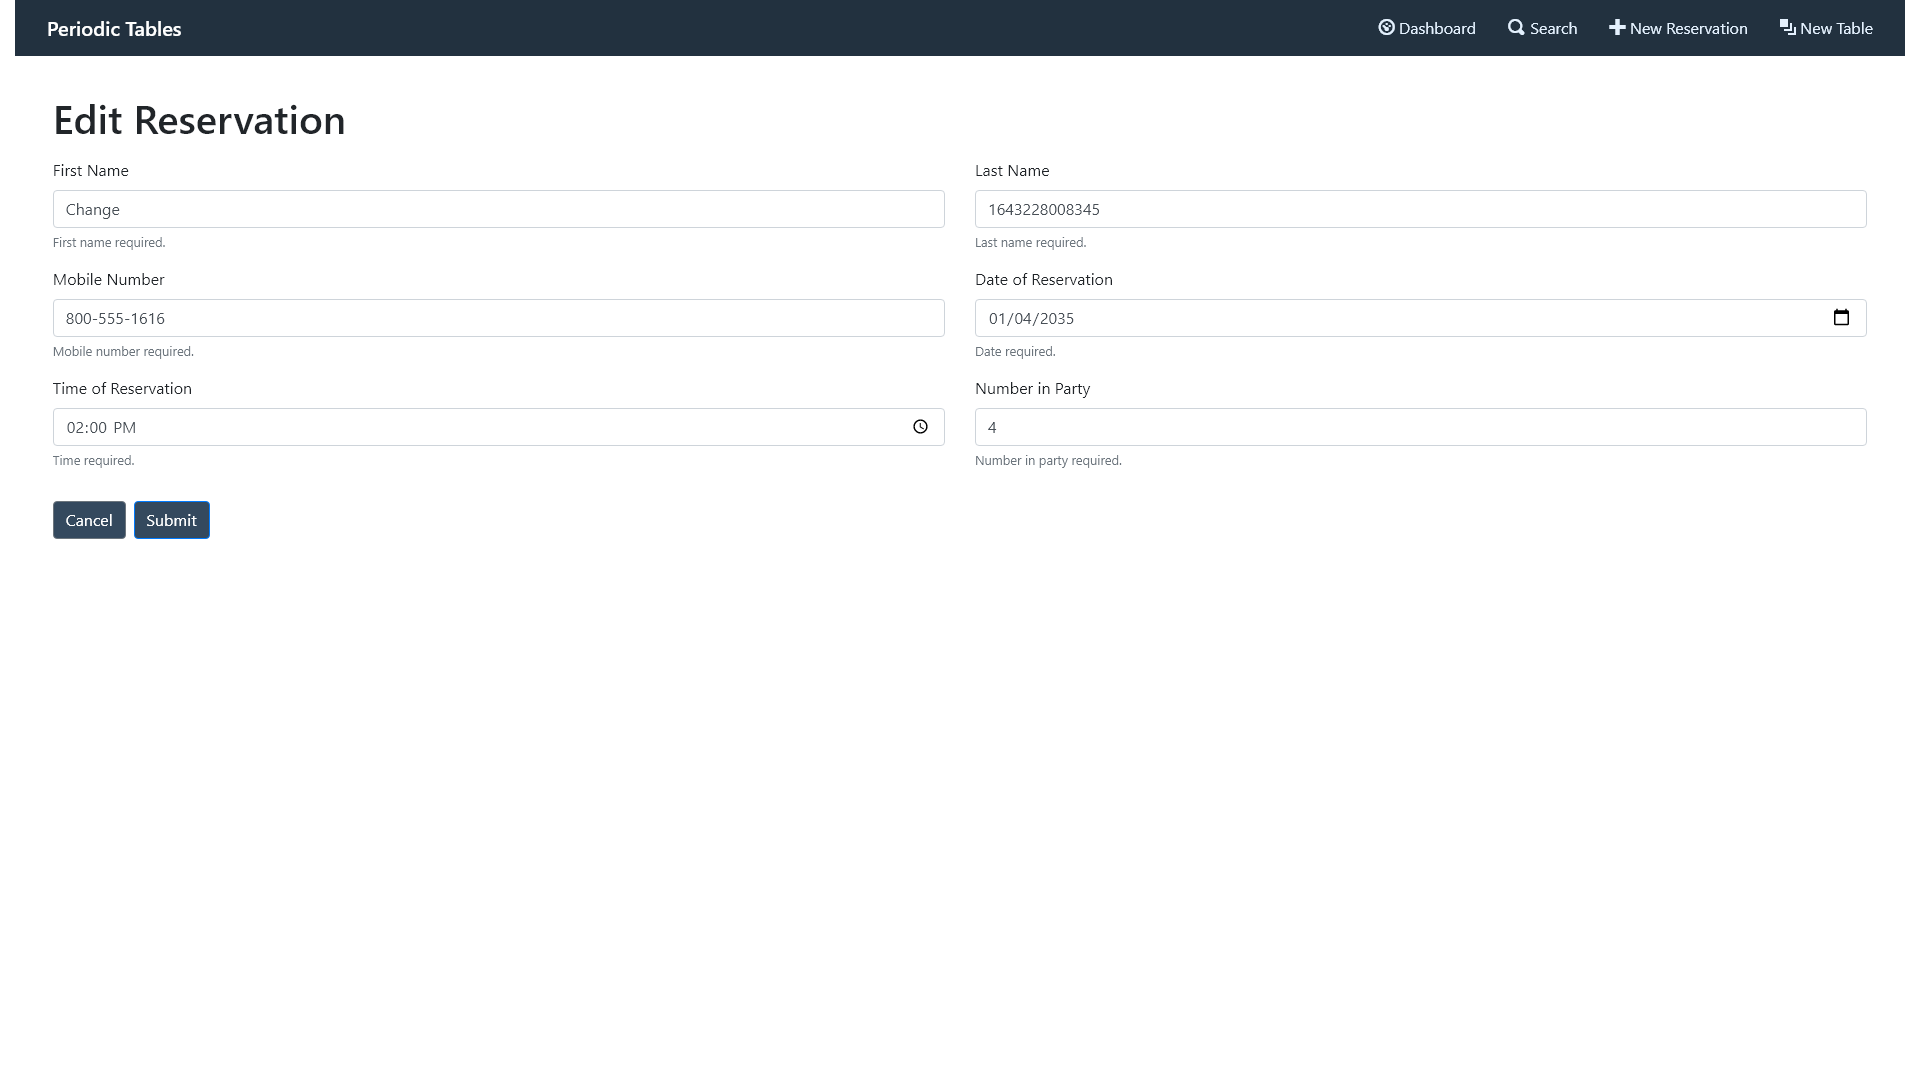Click the Date of Reservation field value

[1031, 318]
